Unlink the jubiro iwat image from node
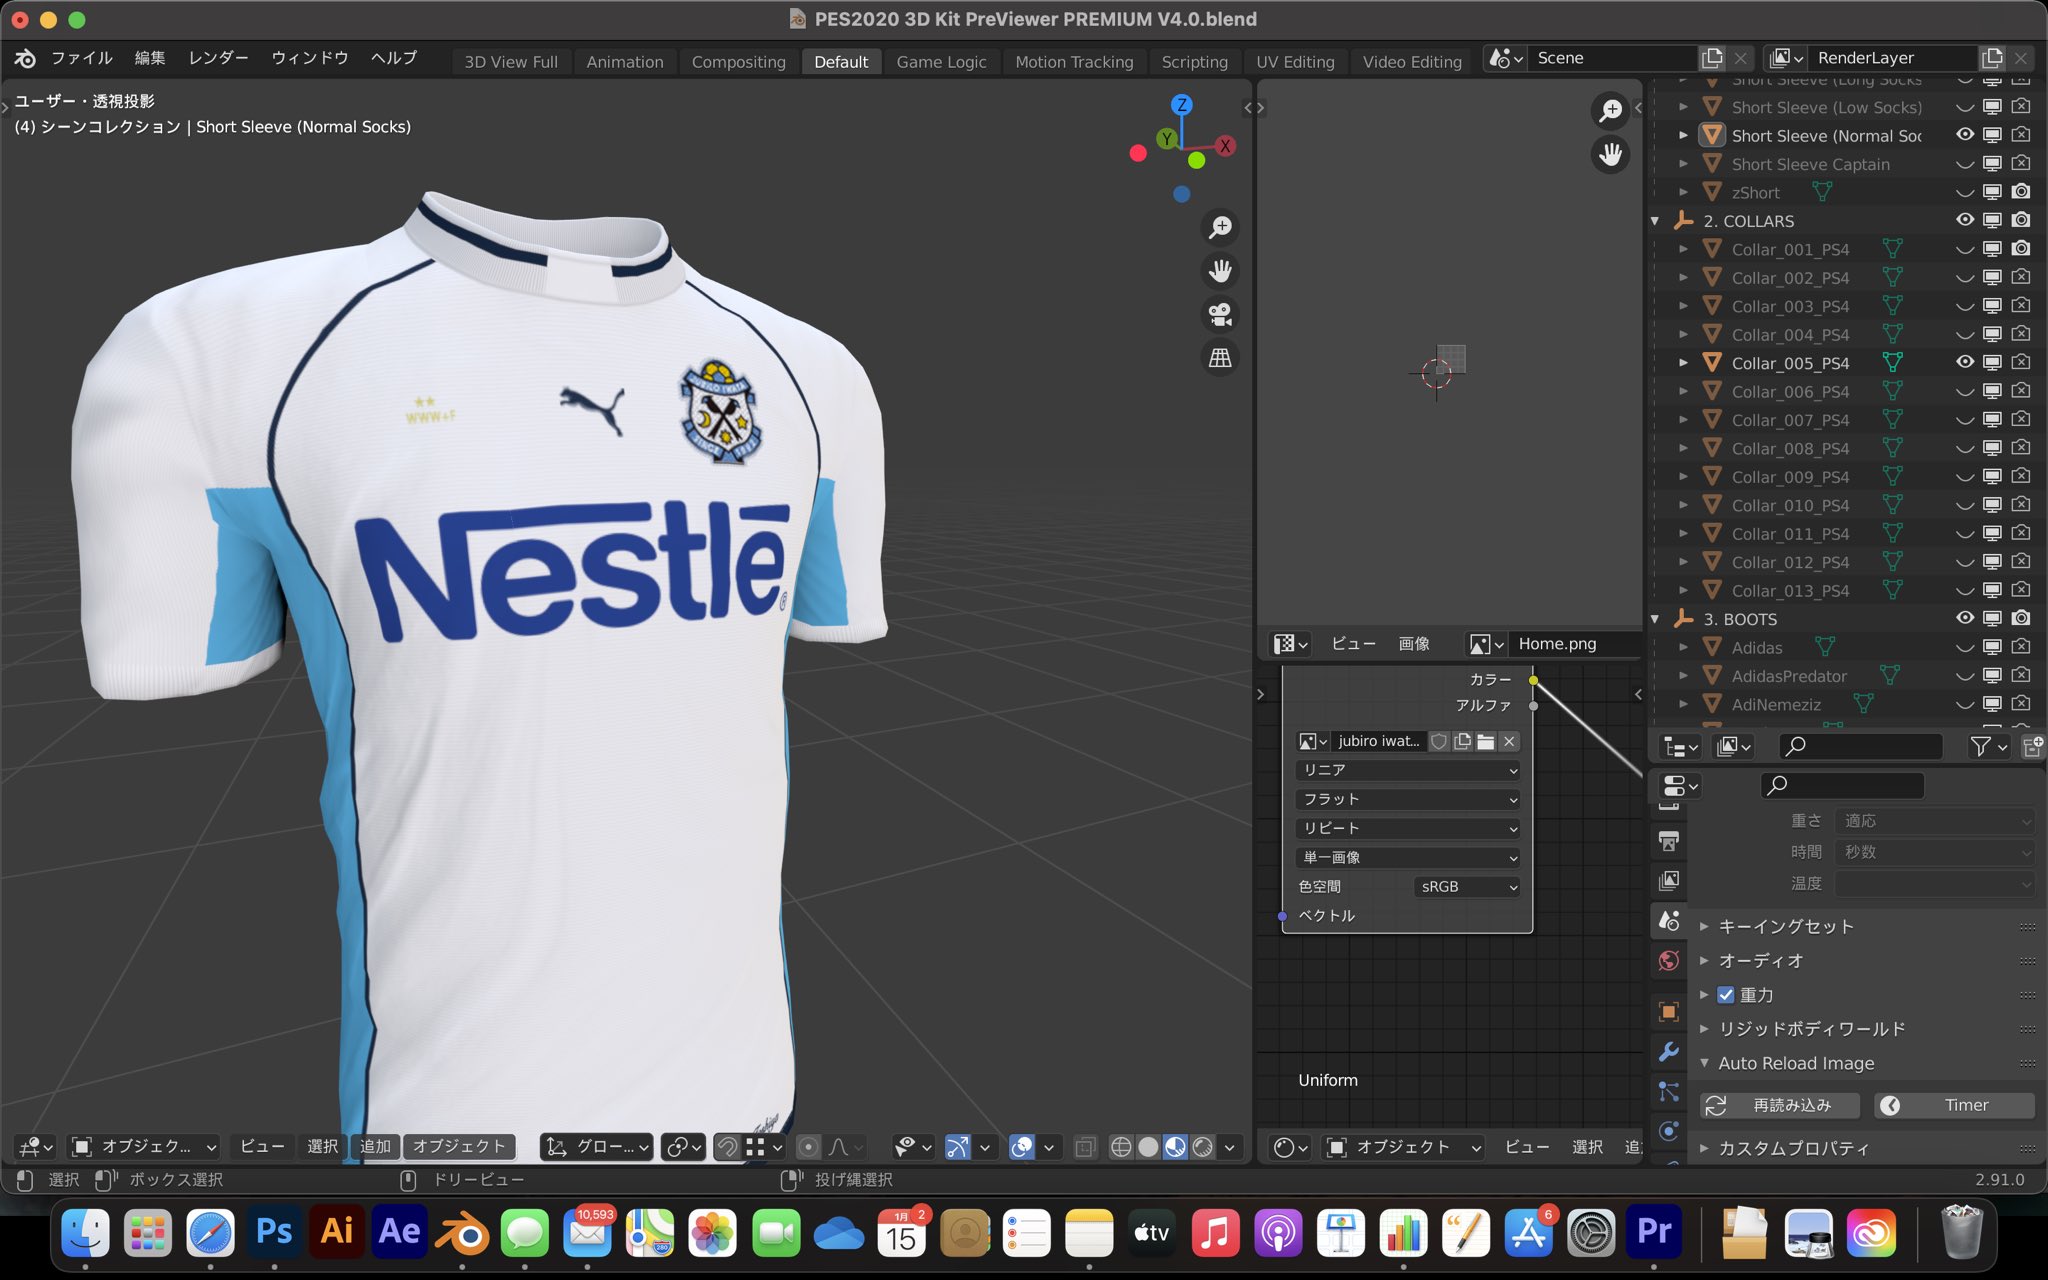Viewport: 2048px width, 1280px height. pyautogui.click(x=1510, y=741)
